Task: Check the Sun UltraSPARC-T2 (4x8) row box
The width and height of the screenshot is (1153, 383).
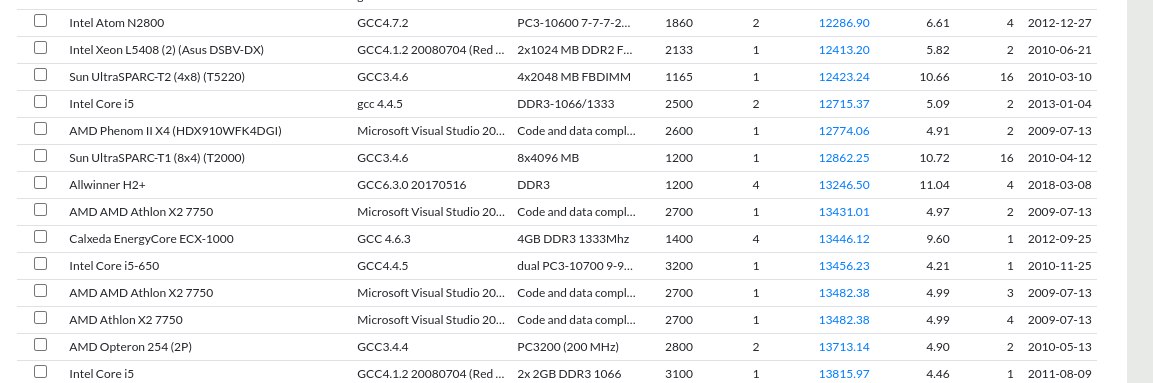Action: pos(40,74)
